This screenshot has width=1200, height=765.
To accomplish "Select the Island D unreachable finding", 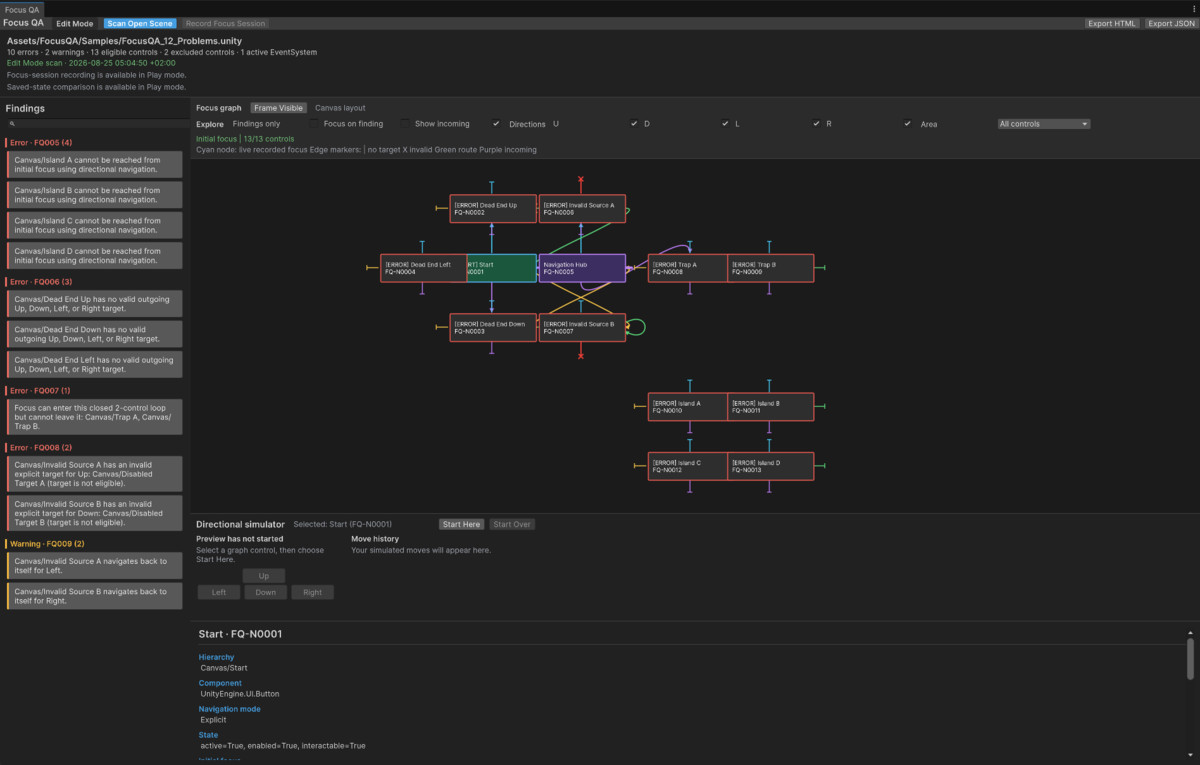I will (95, 256).
